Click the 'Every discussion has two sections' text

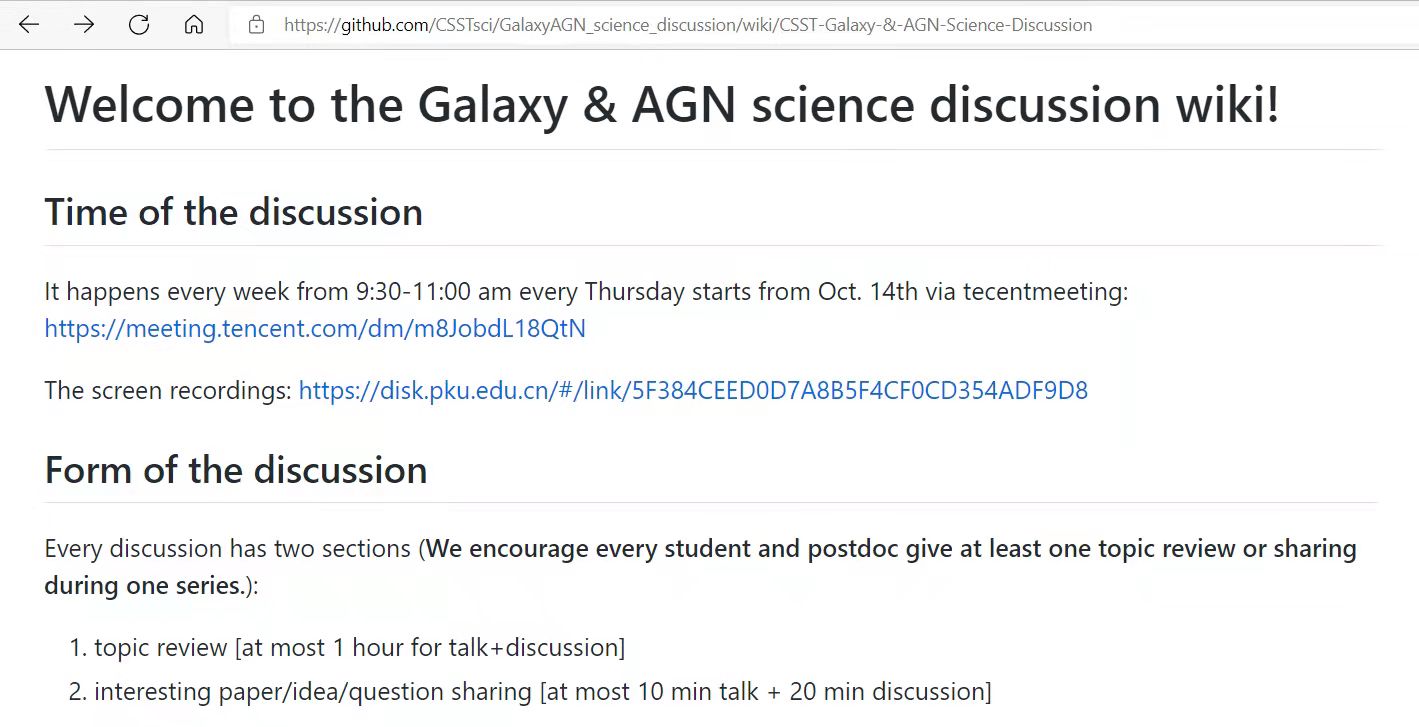(228, 549)
